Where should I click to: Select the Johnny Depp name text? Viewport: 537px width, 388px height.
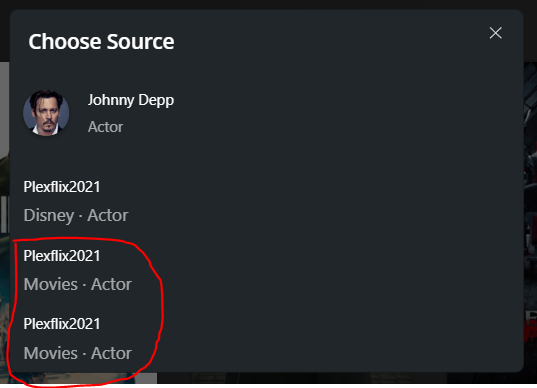(x=131, y=100)
